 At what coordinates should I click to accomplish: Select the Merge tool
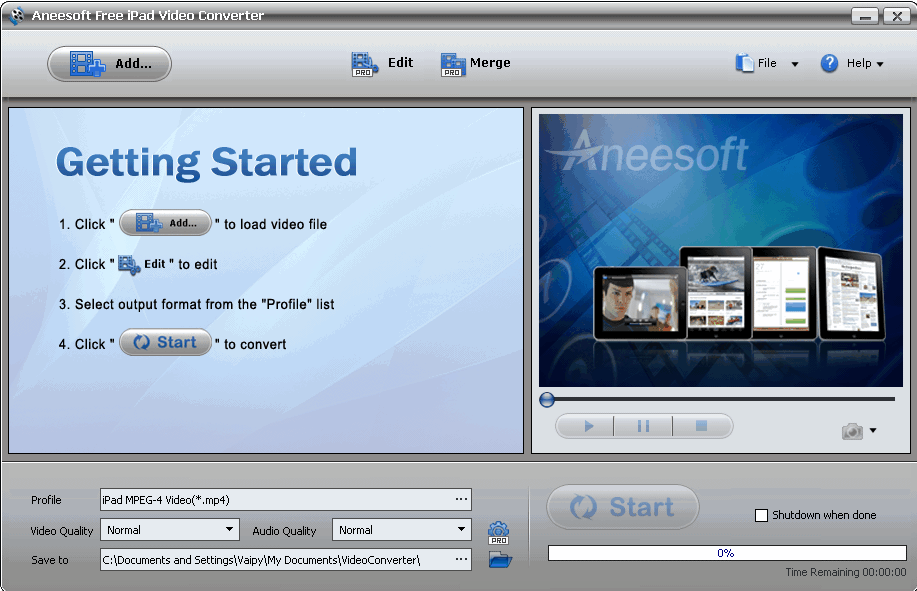(475, 62)
